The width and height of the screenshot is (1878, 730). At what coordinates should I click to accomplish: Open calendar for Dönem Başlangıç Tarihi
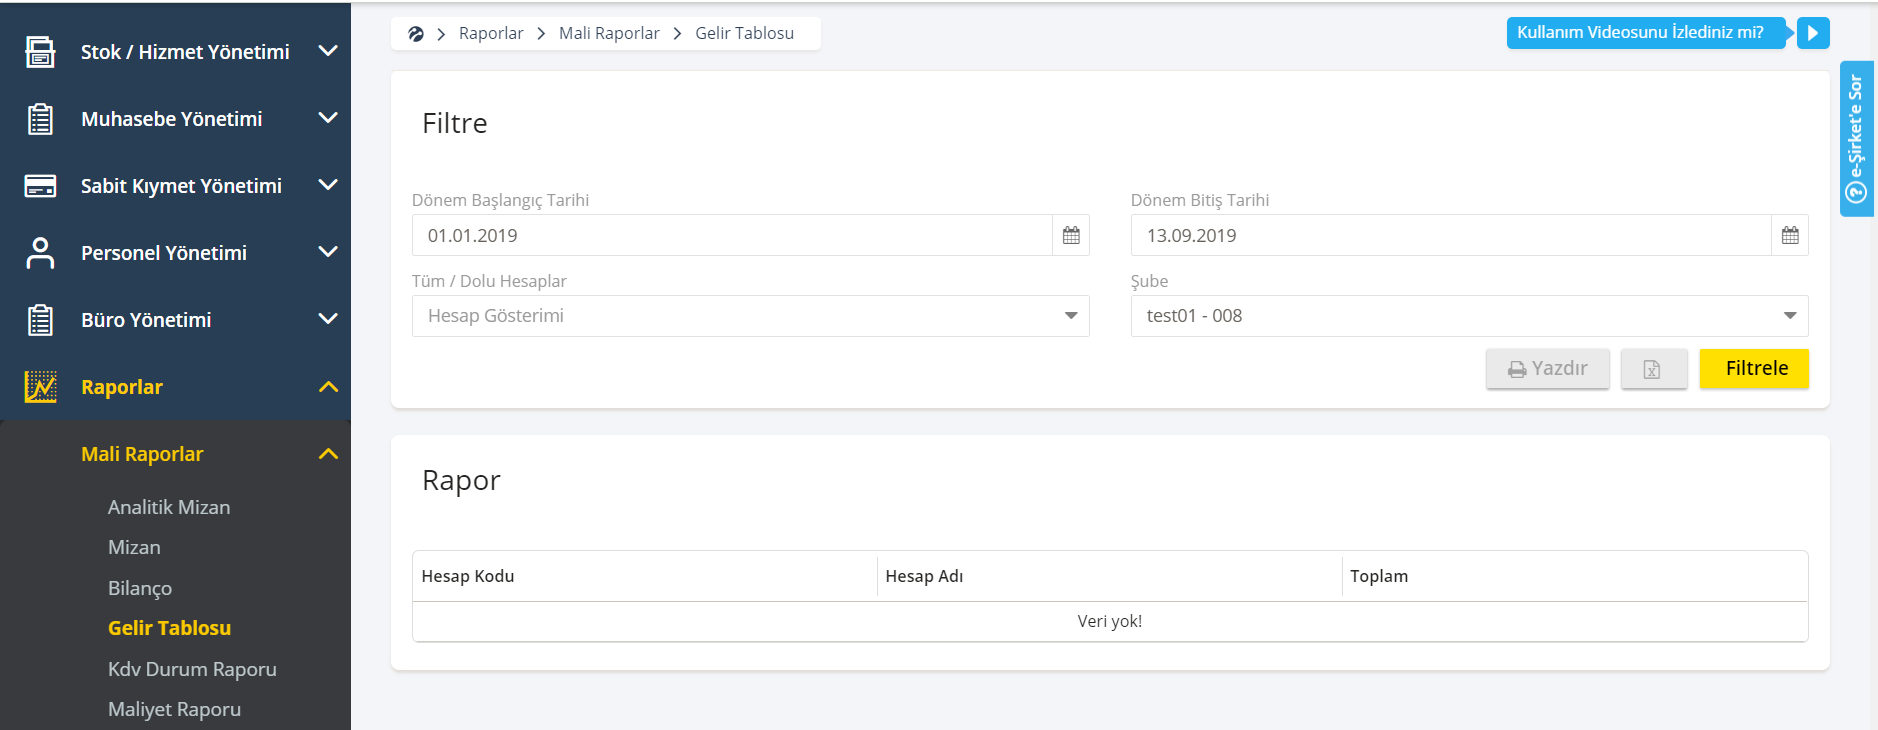1071,235
